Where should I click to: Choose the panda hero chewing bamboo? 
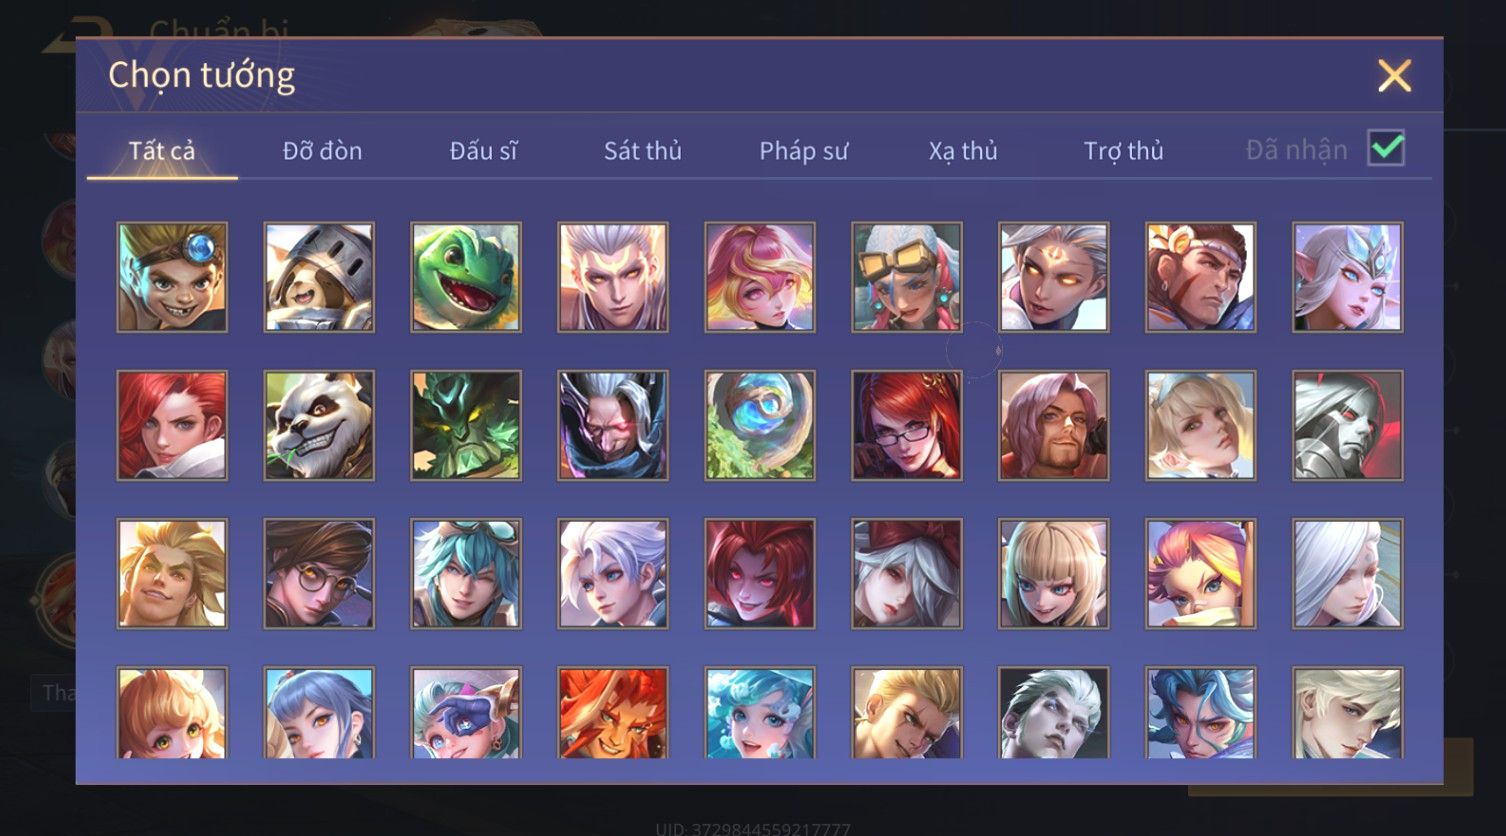319,425
